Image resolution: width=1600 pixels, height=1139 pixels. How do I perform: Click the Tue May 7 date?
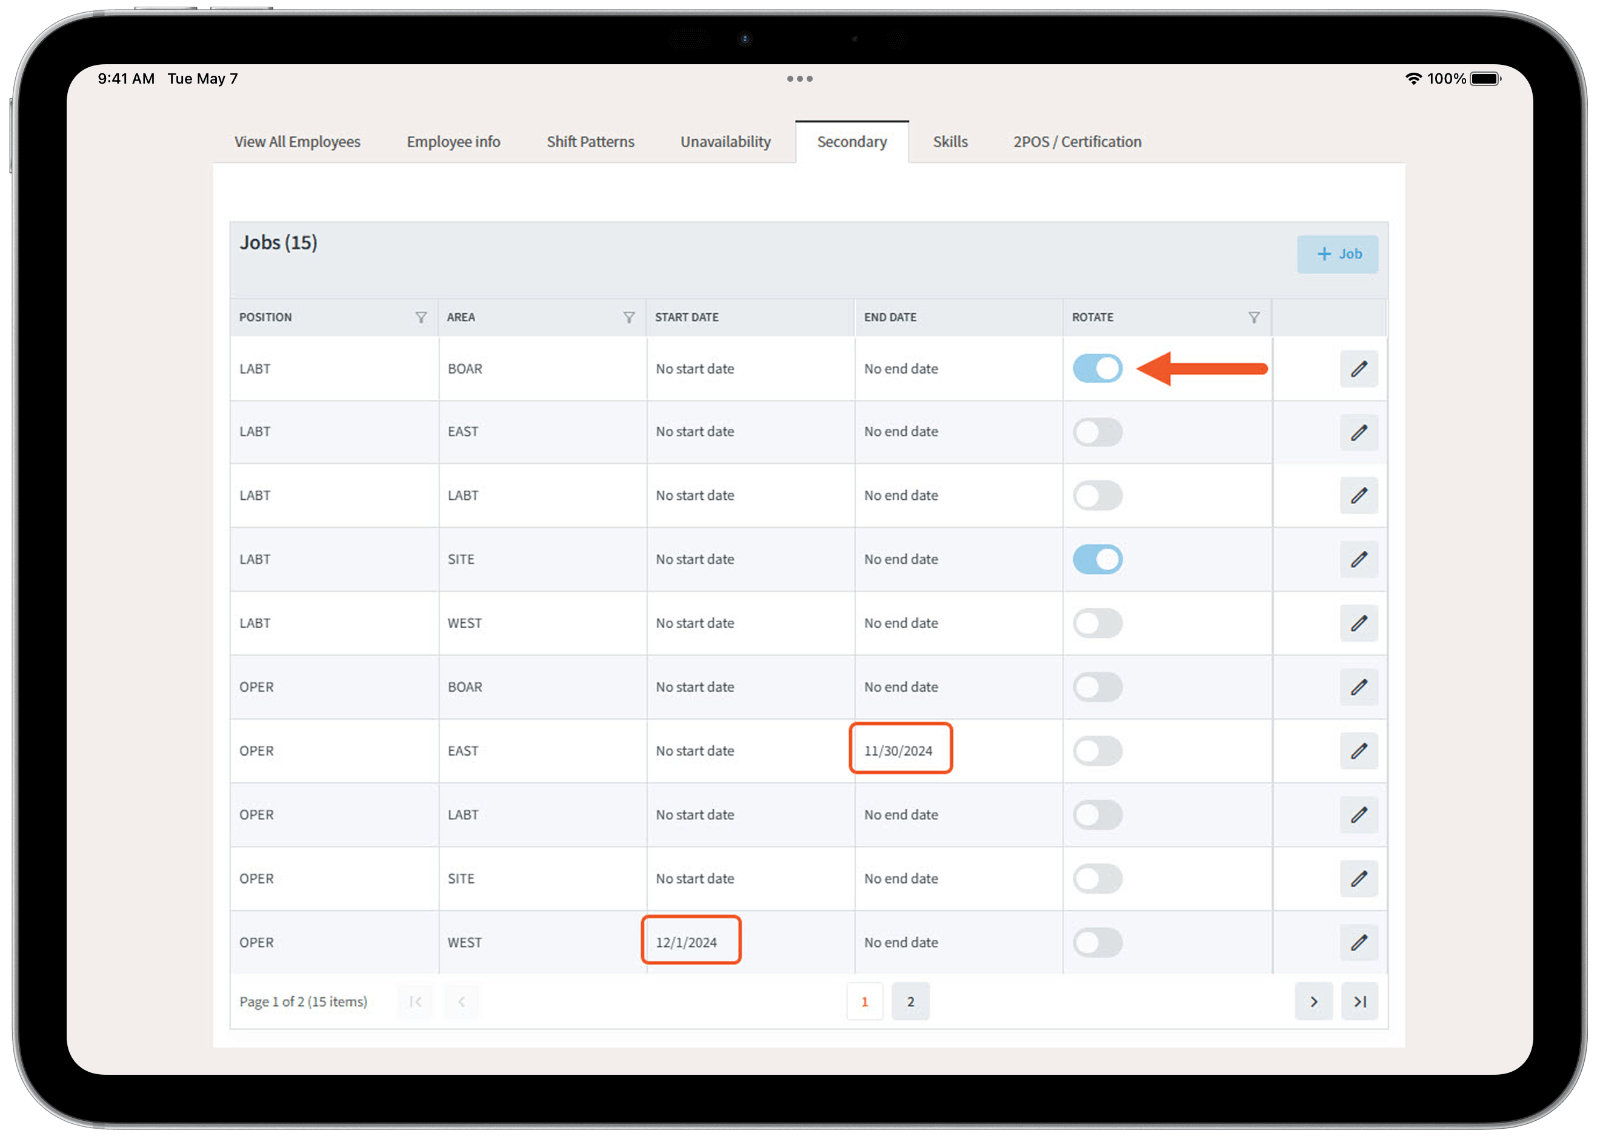pos(203,79)
